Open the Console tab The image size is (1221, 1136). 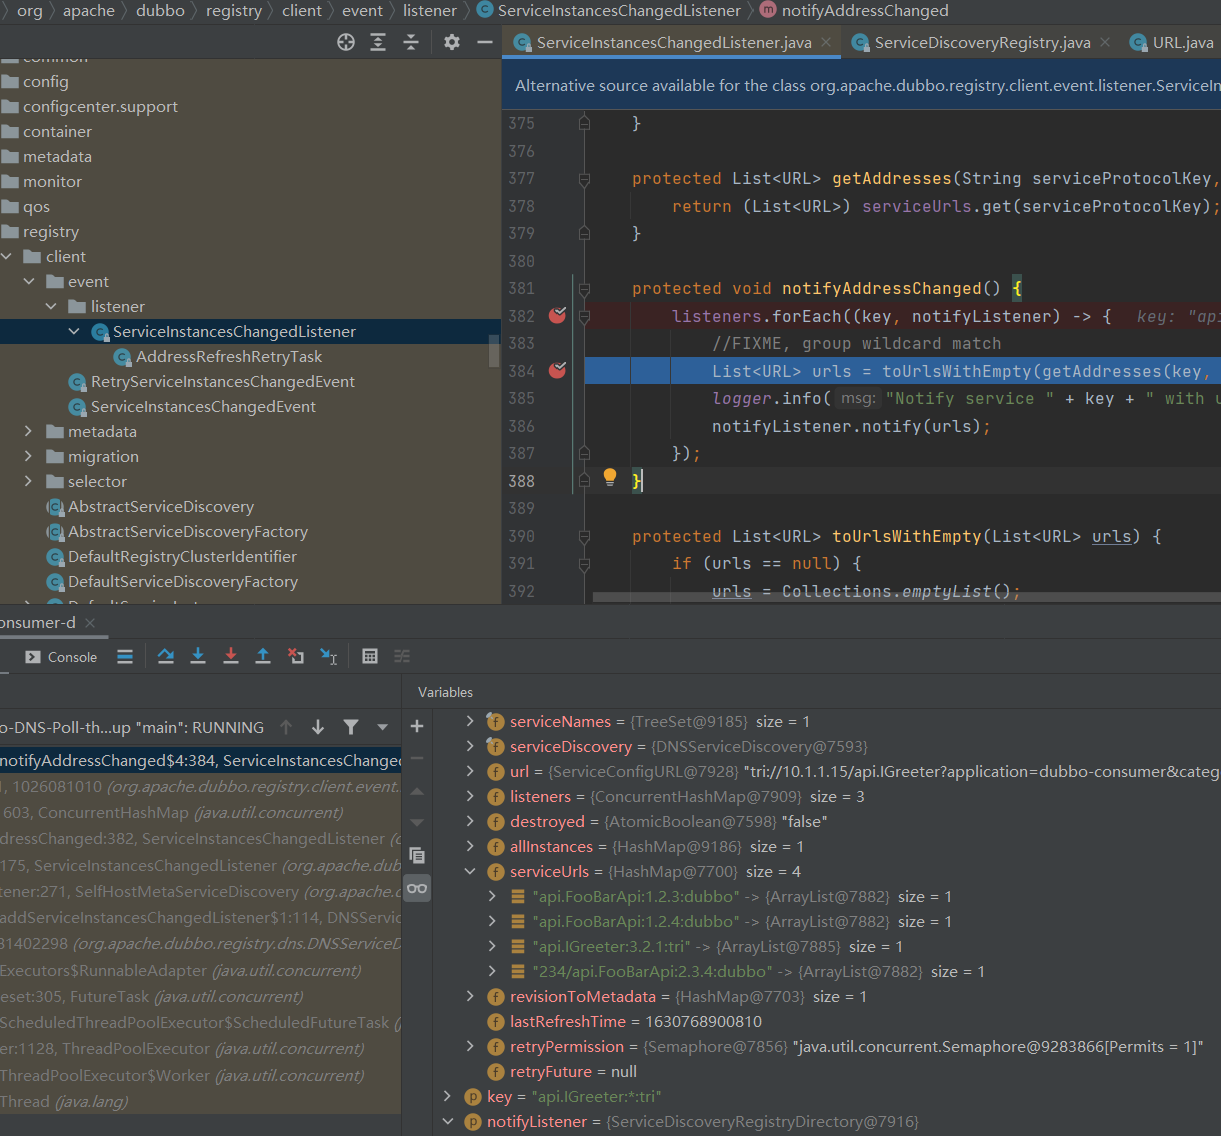(61, 657)
